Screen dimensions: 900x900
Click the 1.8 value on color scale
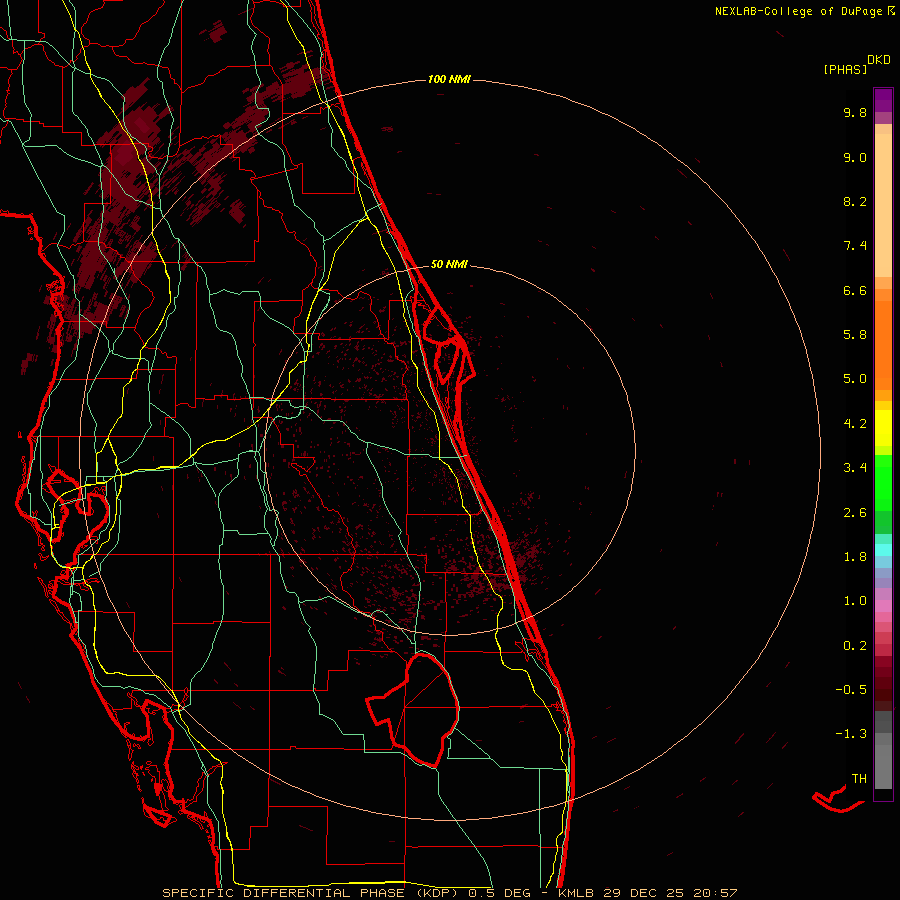(x=855, y=557)
